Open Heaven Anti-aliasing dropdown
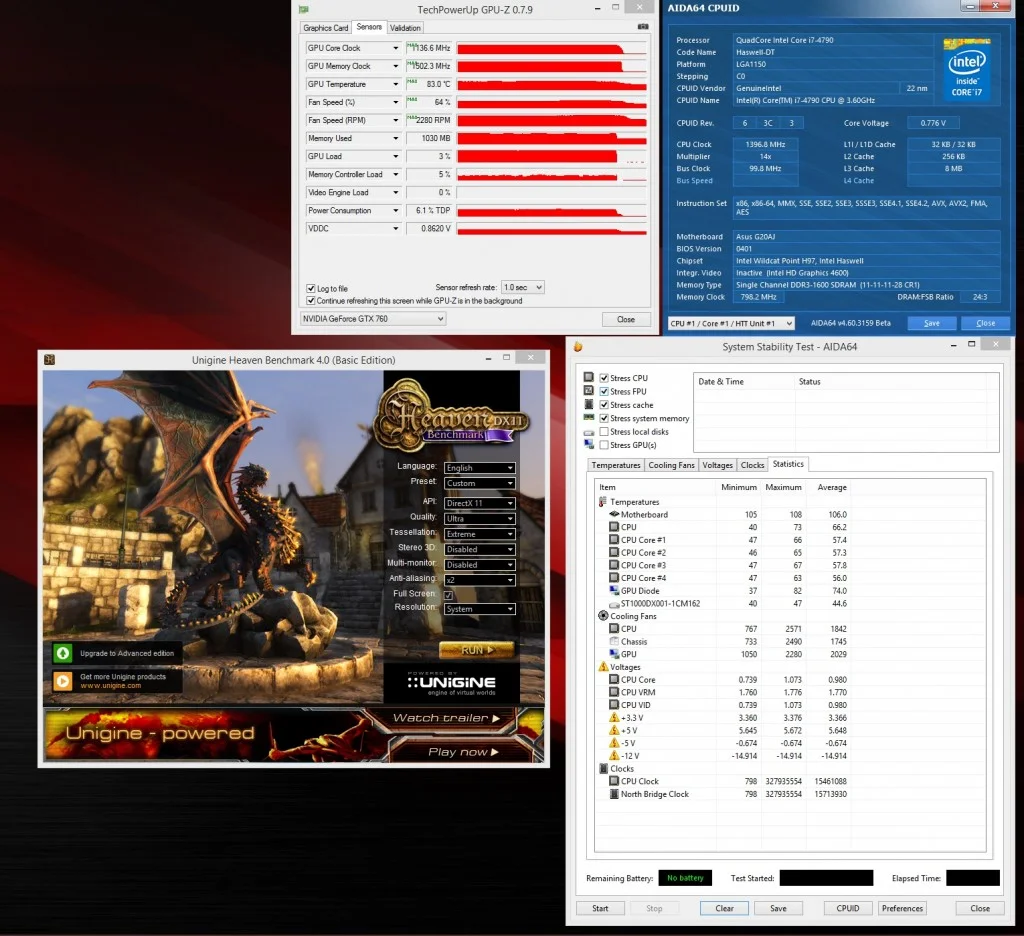 [x=480, y=580]
